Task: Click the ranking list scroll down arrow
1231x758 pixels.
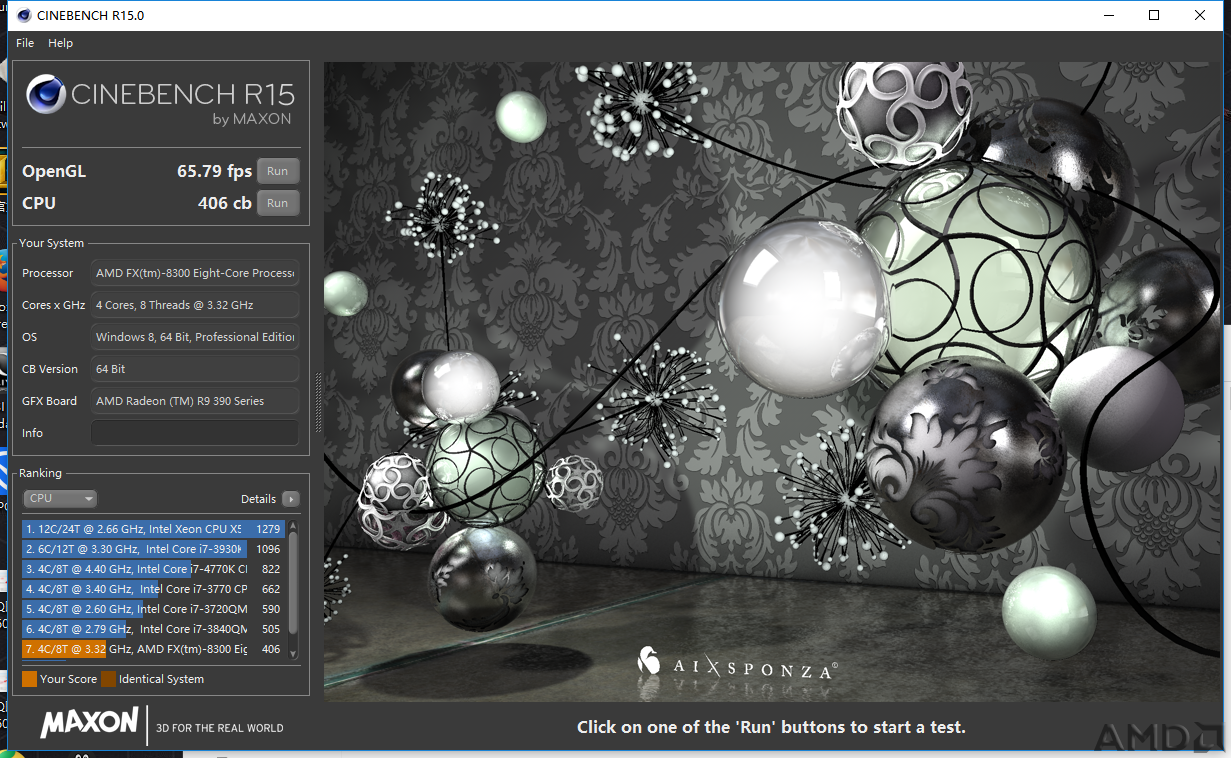Action: [x=293, y=653]
